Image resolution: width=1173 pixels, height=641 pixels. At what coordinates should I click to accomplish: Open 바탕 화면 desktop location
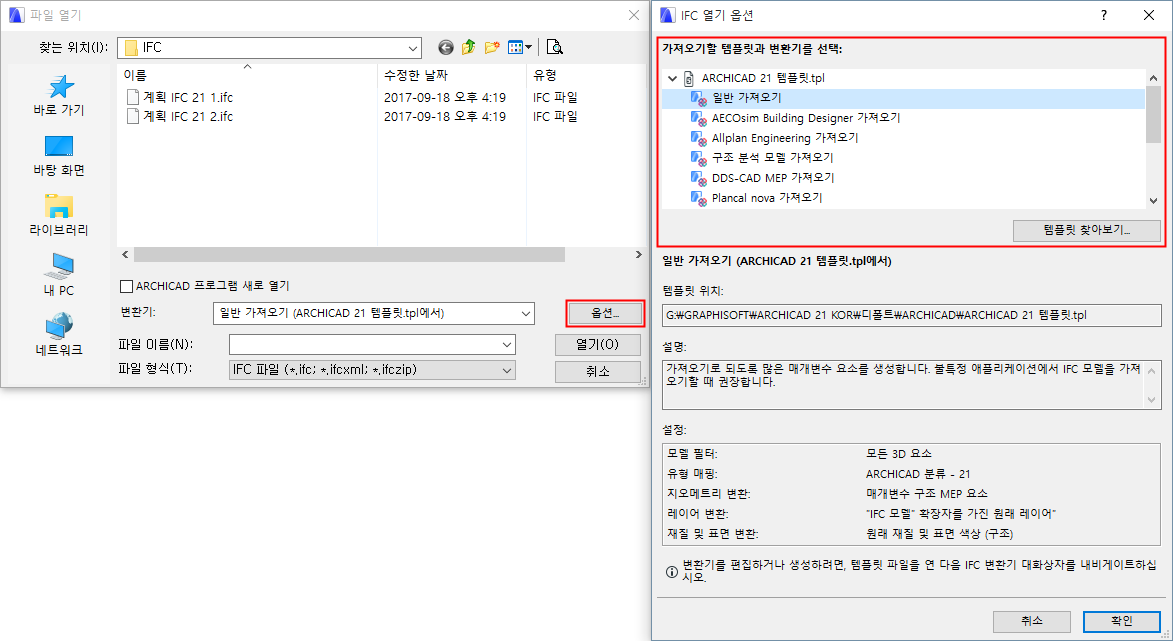tap(59, 146)
